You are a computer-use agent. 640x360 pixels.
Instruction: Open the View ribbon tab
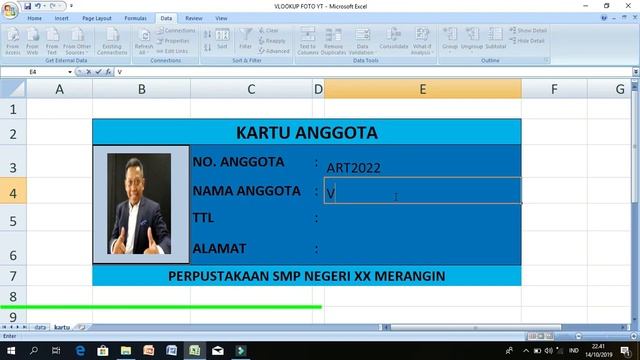(x=221, y=18)
